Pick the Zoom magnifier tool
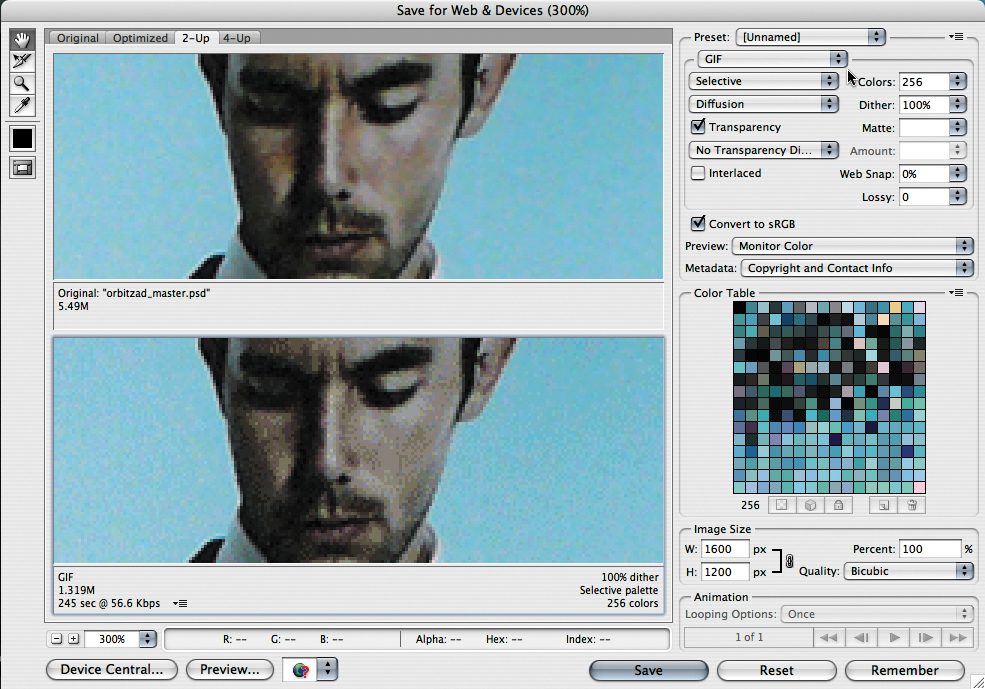985x689 pixels. click(x=22, y=84)
